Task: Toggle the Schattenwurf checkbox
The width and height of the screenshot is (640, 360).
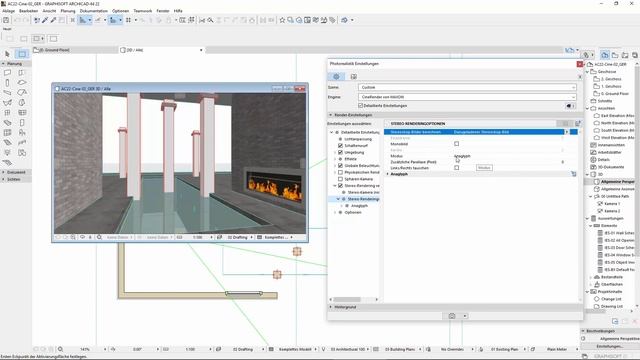Action: 340,146
